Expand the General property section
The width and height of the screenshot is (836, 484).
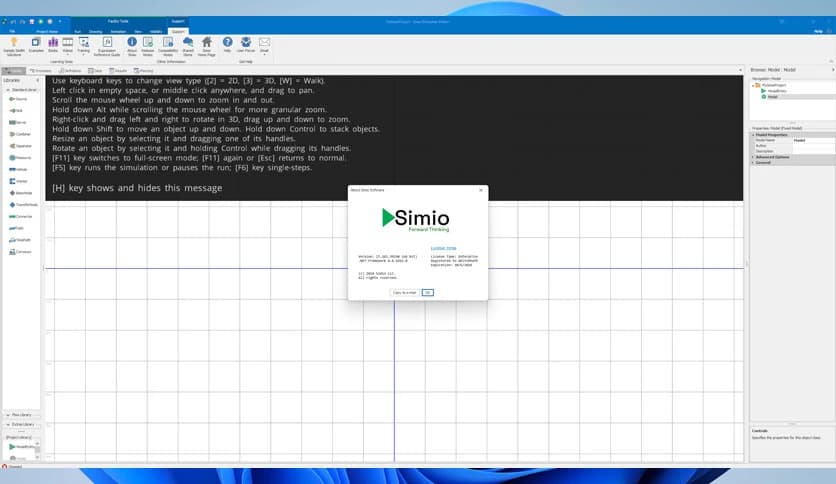coord(753,163)
